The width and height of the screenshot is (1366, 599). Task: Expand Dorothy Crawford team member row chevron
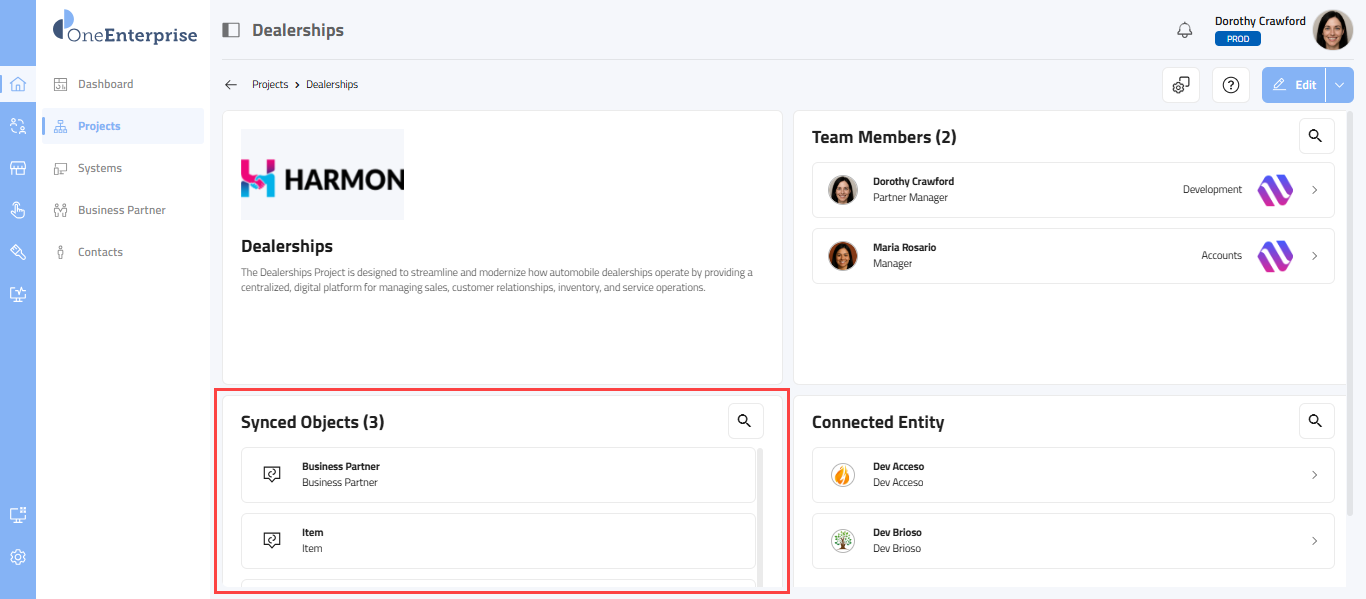(x=1315, y=190)
